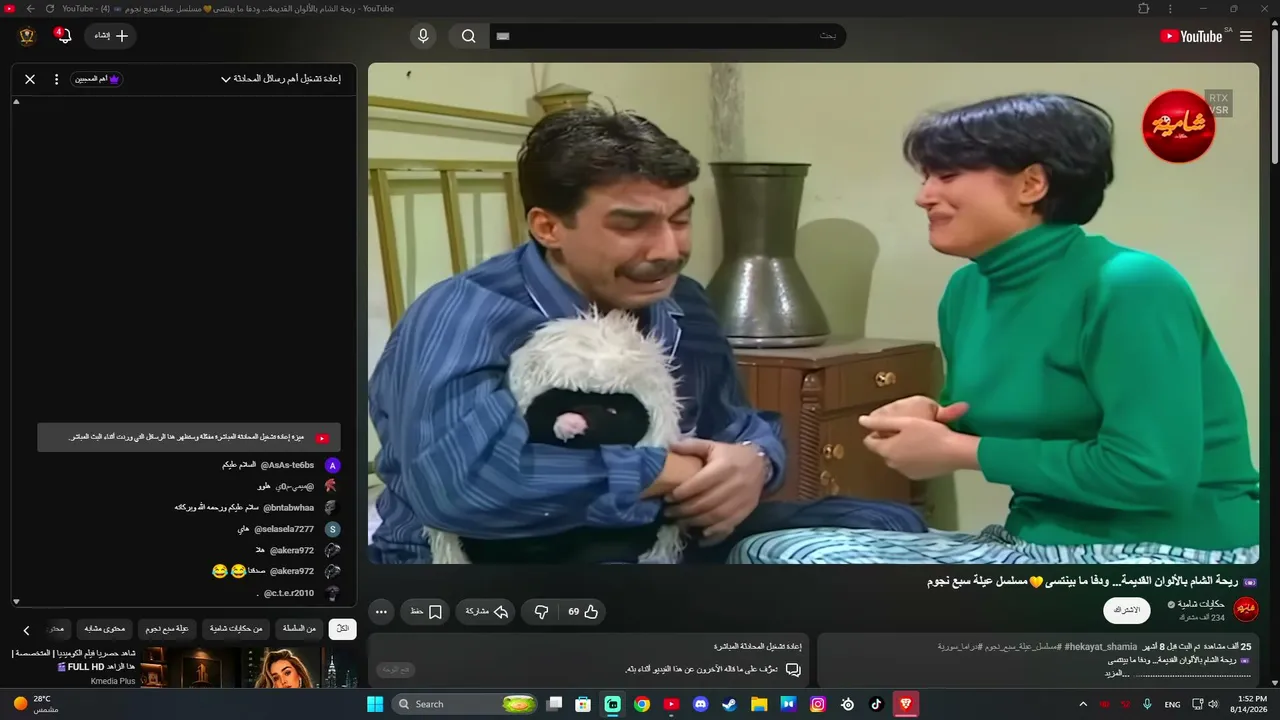Click the Create (إنشاء) button
This screenshot has width=1280, height=720.
click(111, 36)
